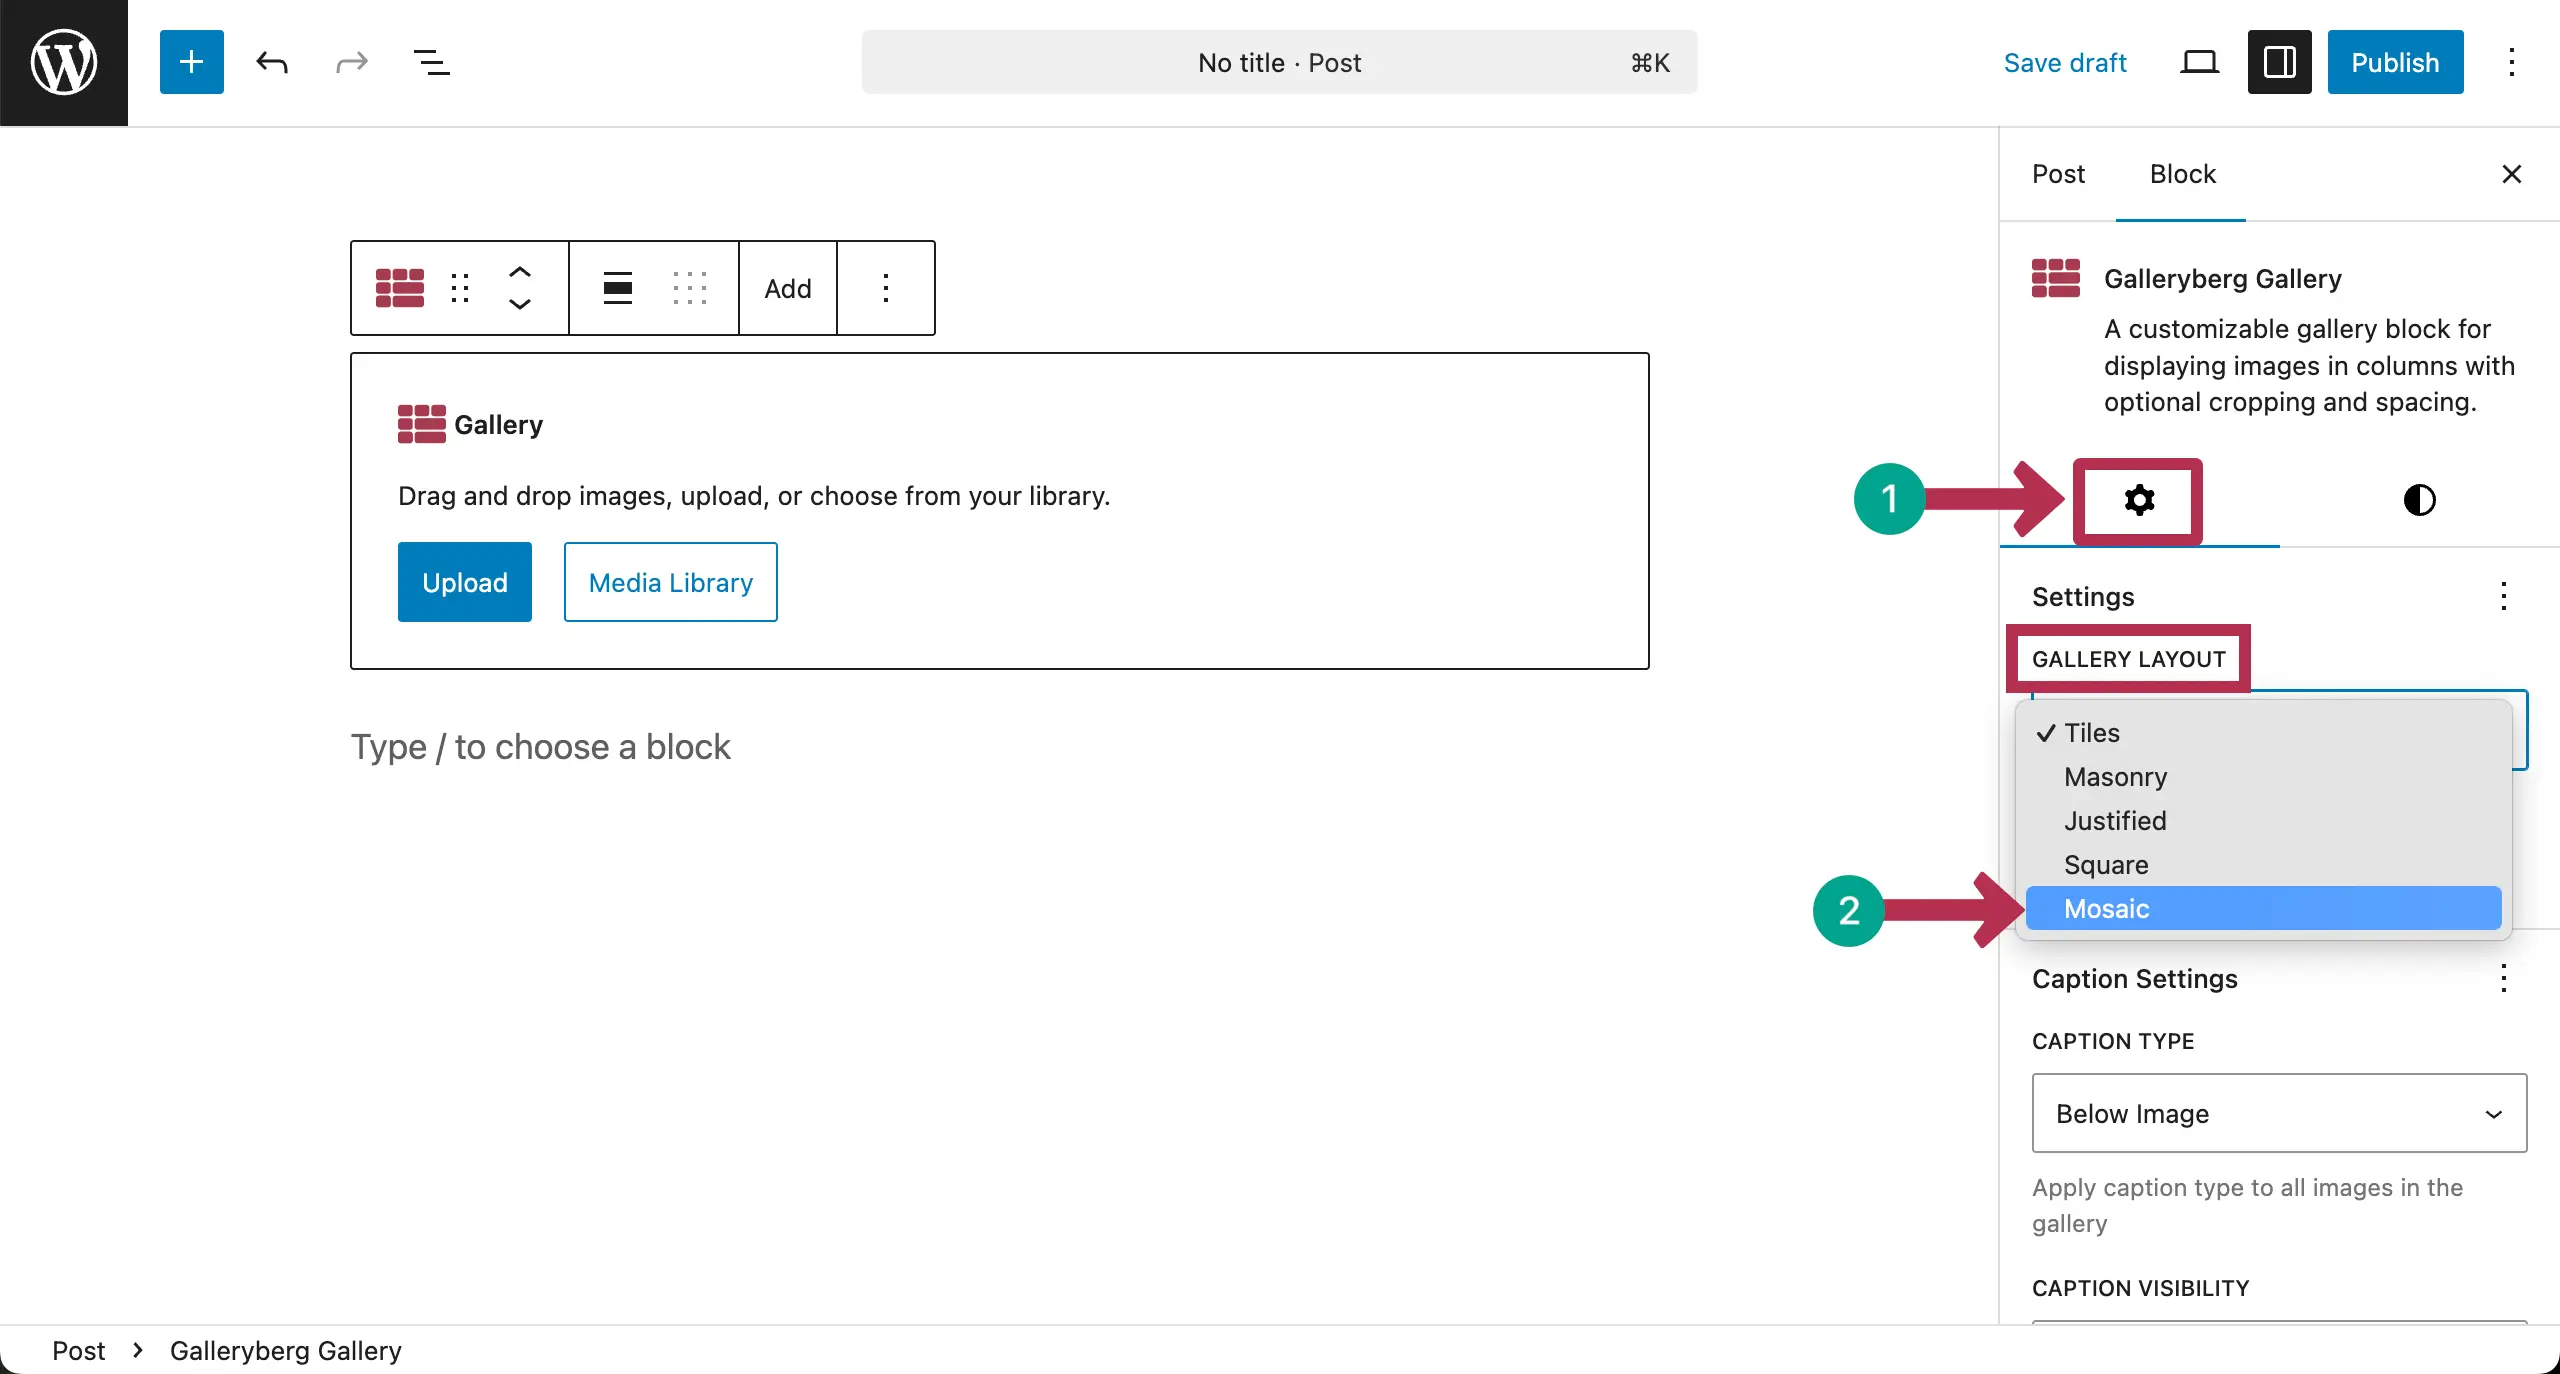The width and height of the screenshot is (2560, 1374).
Task: Open the Caption Settings panel options menu
Action: tap(2503, 978)
